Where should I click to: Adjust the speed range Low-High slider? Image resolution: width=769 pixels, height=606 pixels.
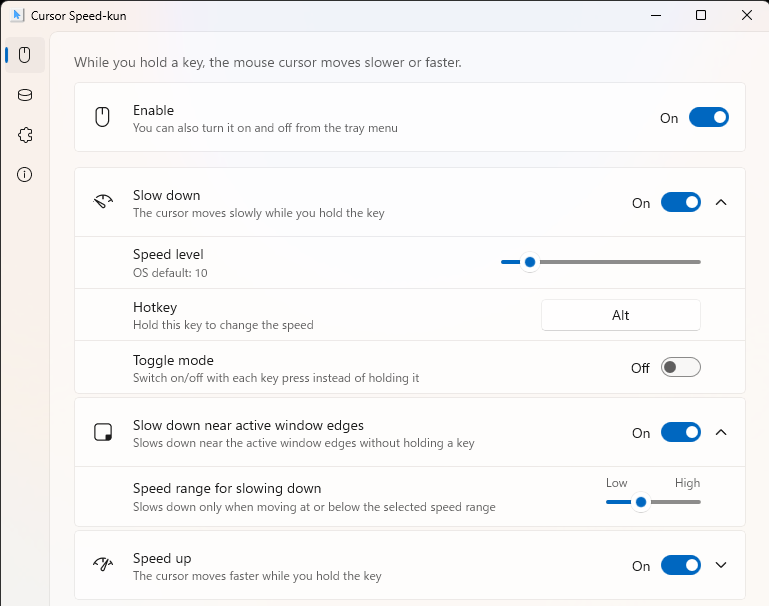(653, 502)
